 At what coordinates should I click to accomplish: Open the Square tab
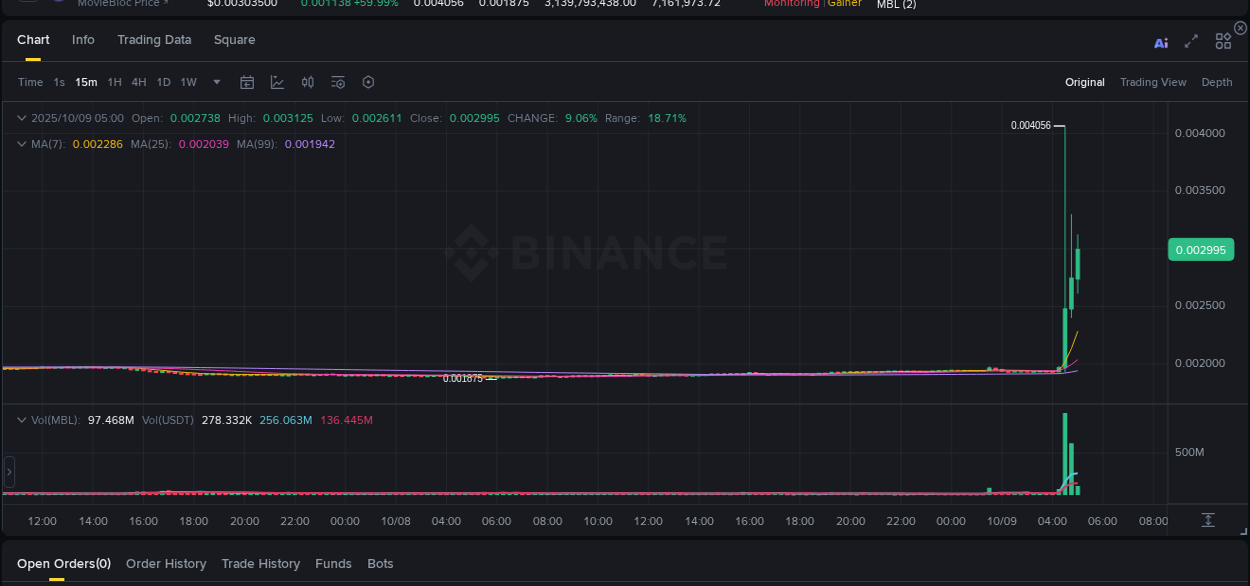(x=234, y=40)
